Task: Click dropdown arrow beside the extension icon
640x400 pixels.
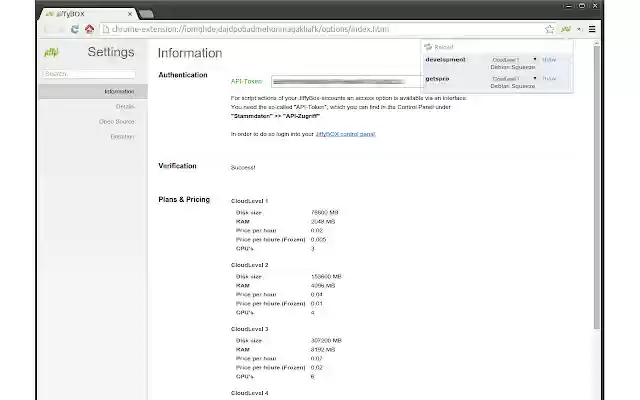Action: [579, 29]
